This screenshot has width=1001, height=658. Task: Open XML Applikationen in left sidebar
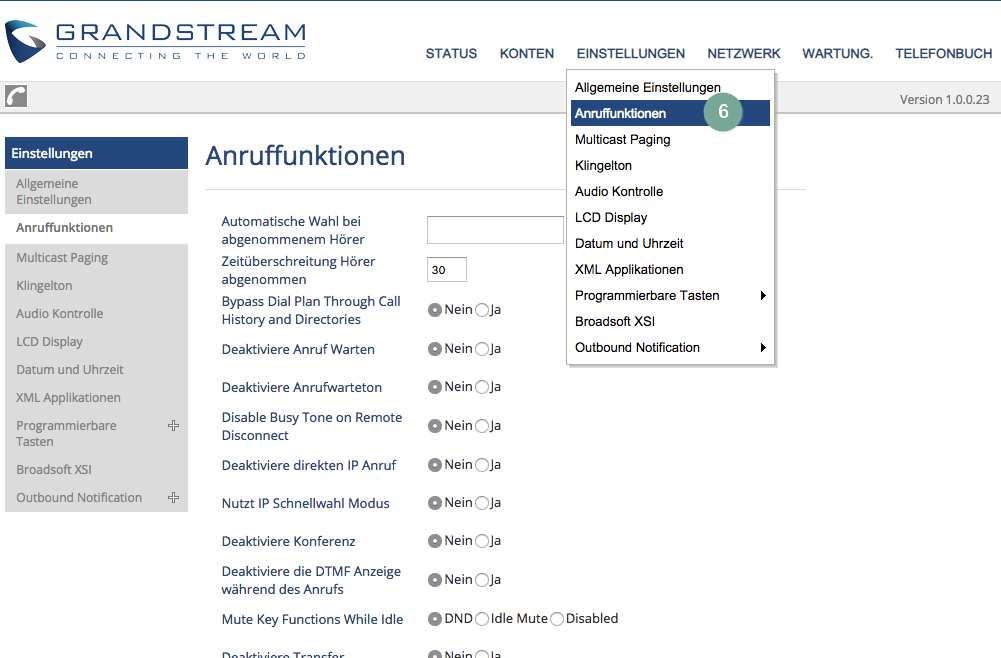[96, 398]
